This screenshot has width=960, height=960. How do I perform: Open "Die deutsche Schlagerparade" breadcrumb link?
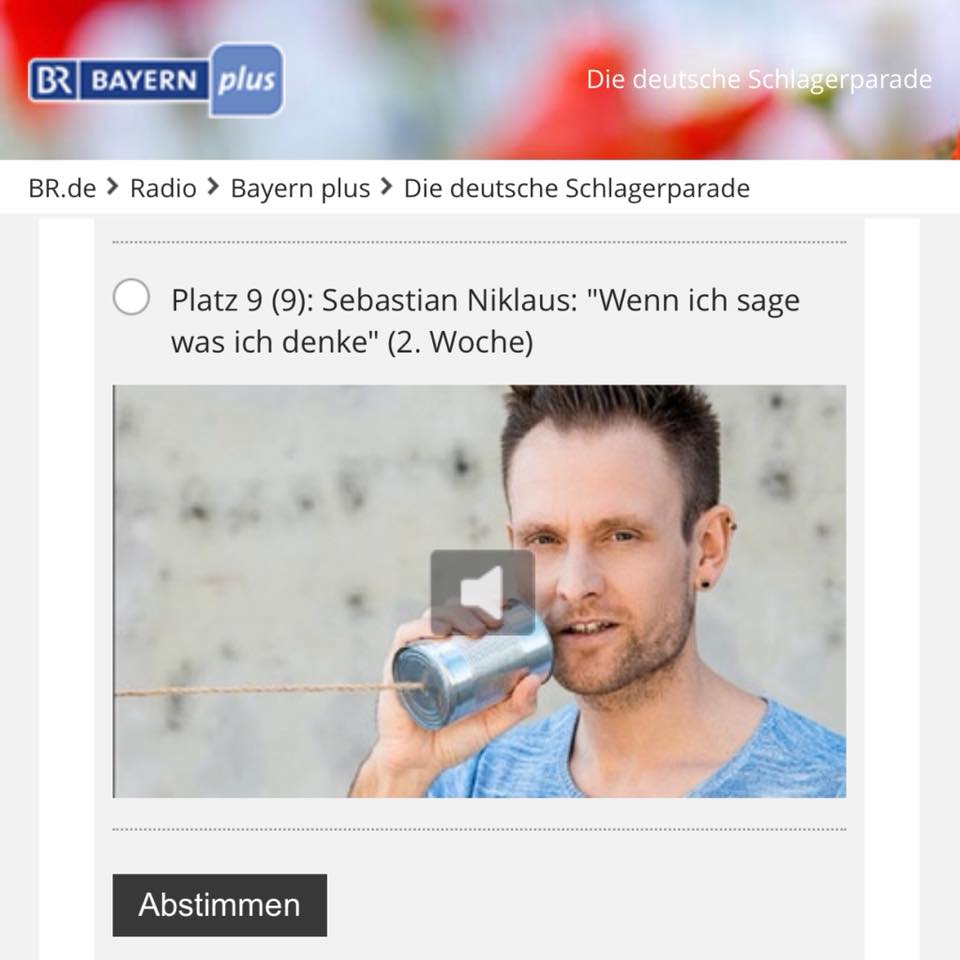click(577, 188)
